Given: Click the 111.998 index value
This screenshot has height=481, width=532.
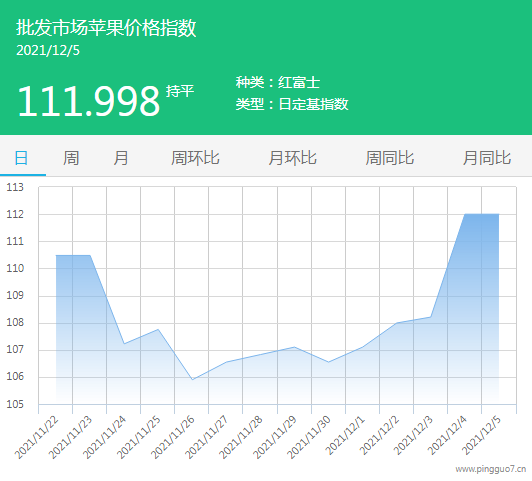Looking at the screenshot, I should click(89, 101).
